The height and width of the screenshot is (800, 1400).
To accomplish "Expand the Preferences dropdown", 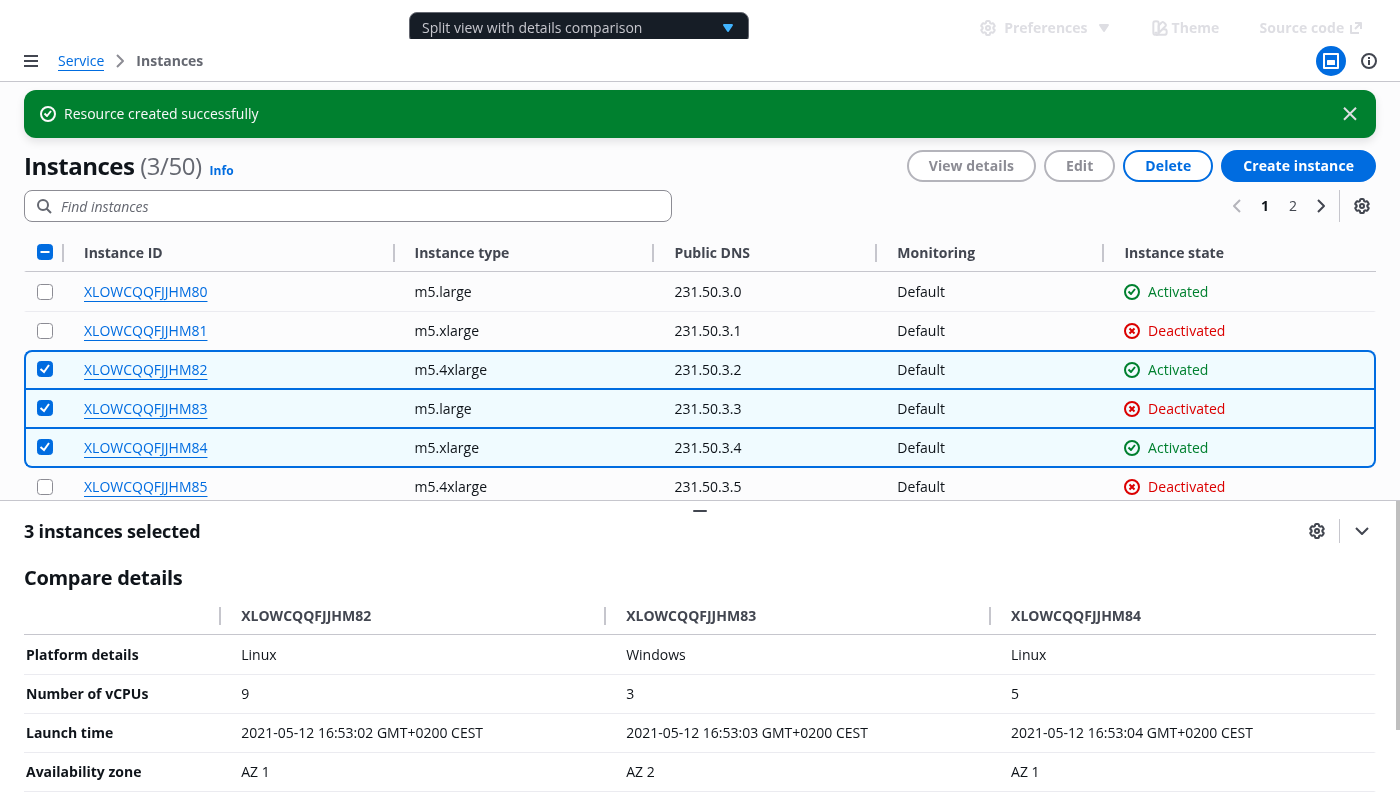I will [x=1045, y=28].
